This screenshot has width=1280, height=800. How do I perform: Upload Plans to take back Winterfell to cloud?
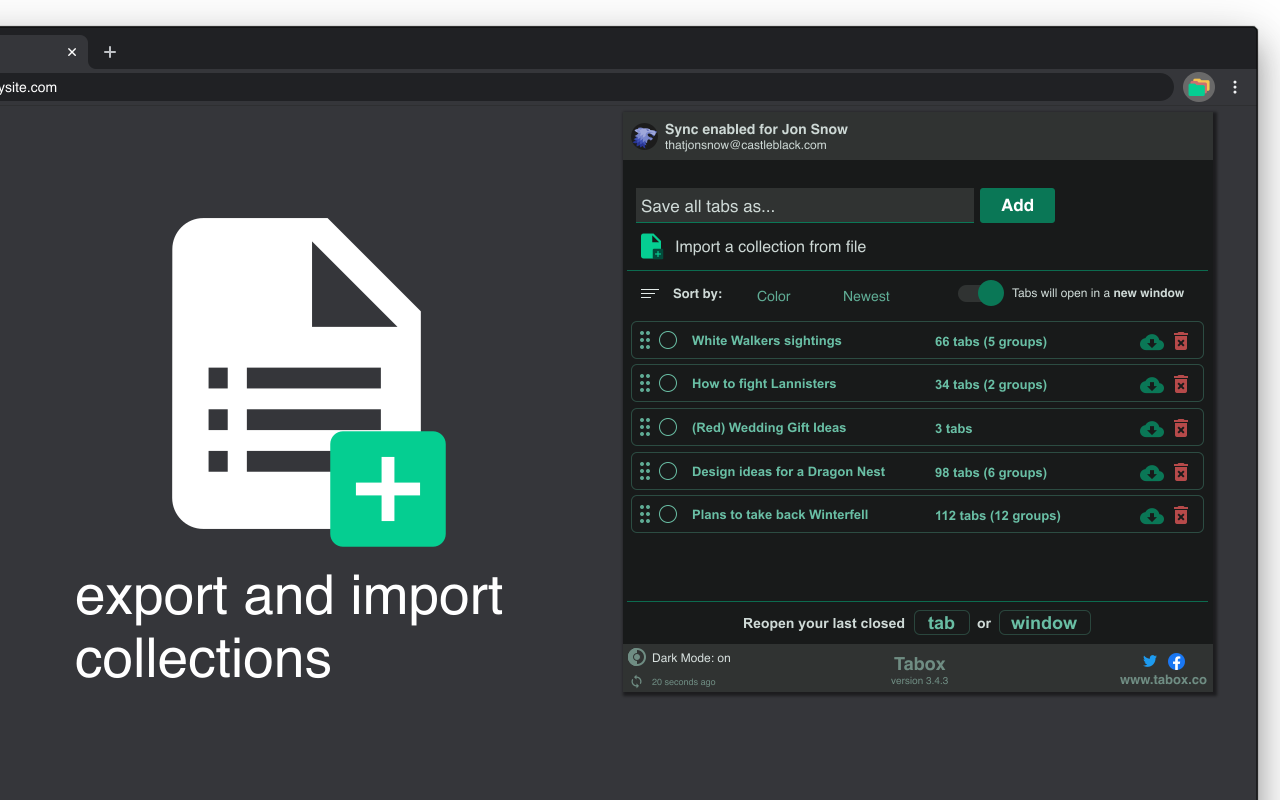(x=1151, y=516)
